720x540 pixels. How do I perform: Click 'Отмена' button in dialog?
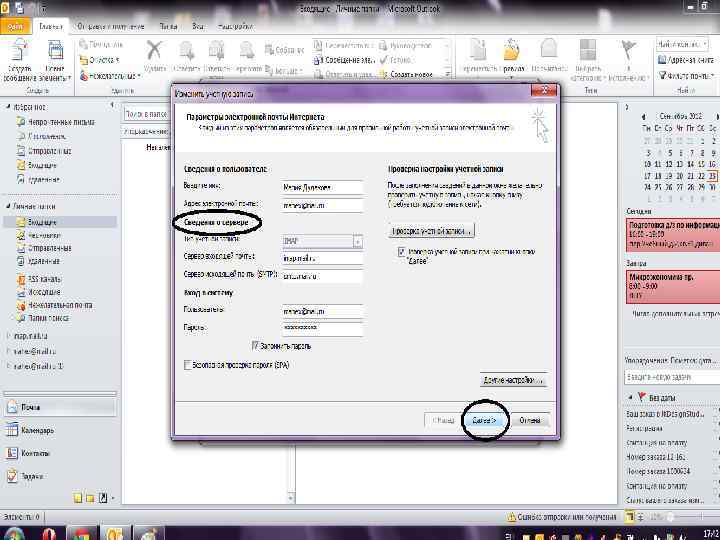tap(529, 420)
